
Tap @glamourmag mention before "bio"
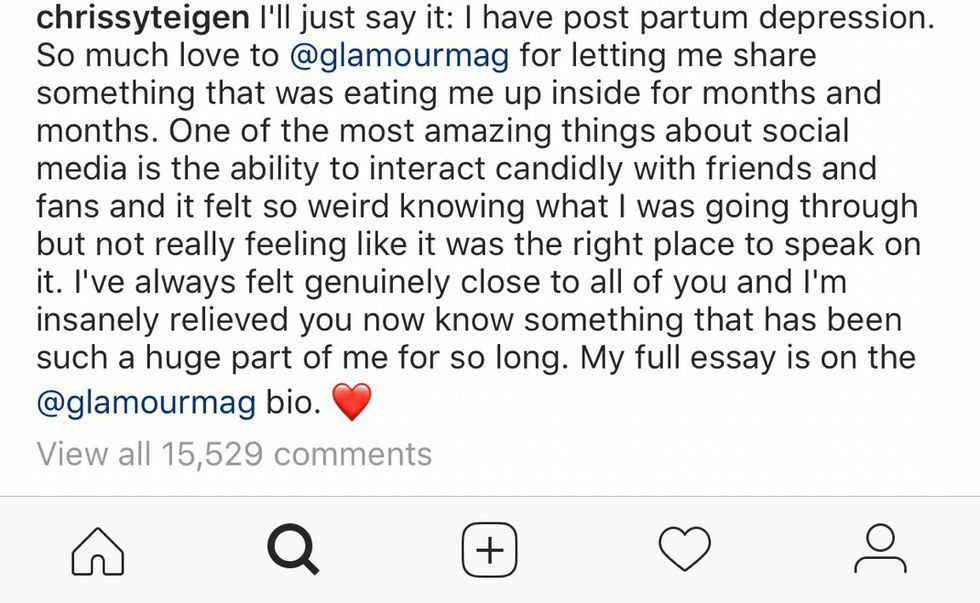click(x=135, y=404)
